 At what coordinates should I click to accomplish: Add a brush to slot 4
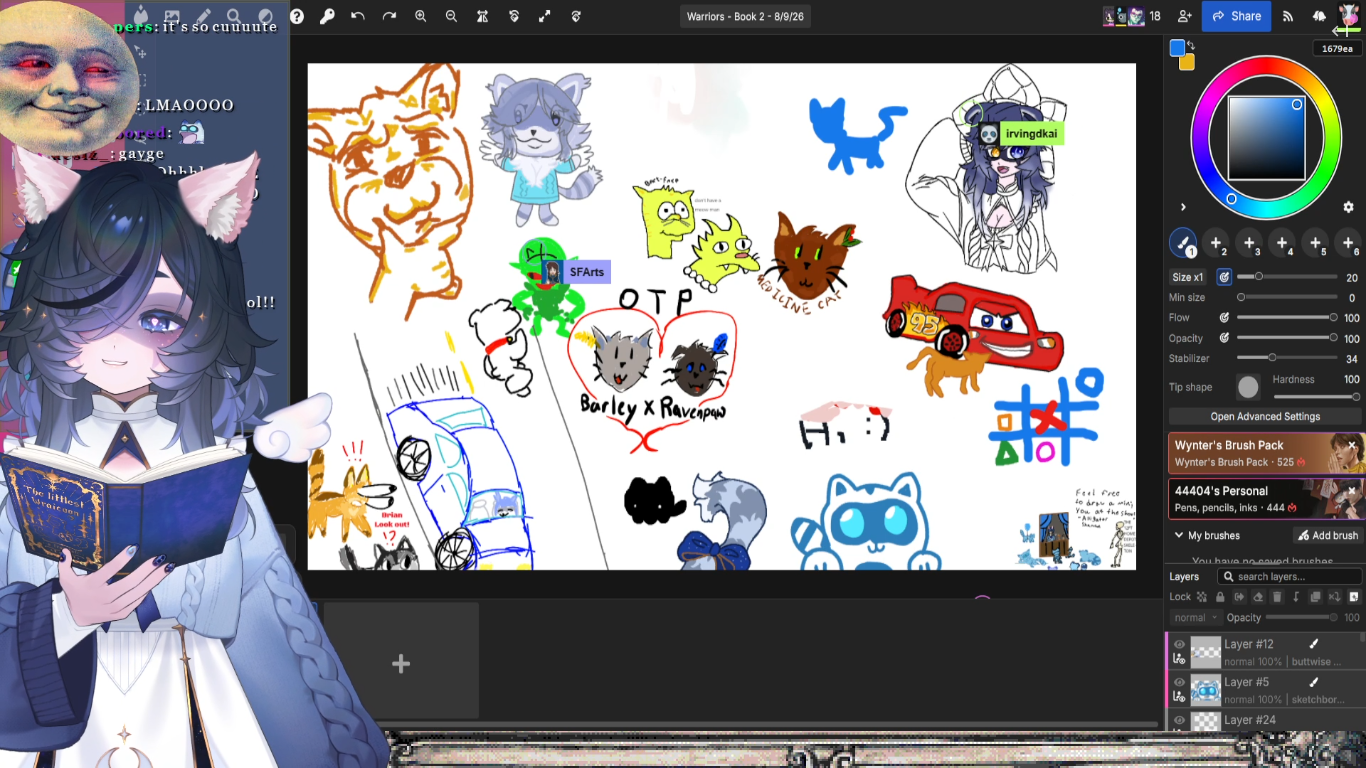pyautogui.click(x=1282, y=243)
